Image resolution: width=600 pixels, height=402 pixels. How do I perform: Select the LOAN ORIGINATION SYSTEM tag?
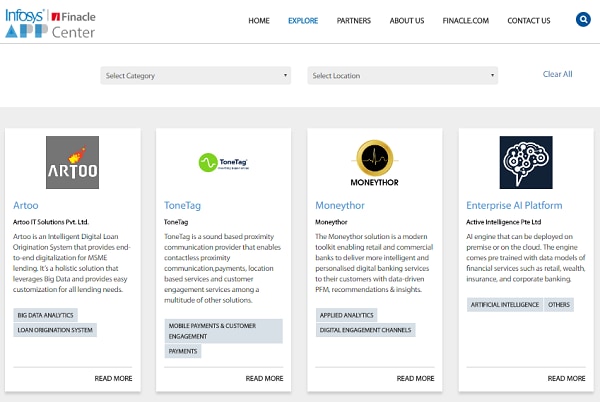[55, 330]
